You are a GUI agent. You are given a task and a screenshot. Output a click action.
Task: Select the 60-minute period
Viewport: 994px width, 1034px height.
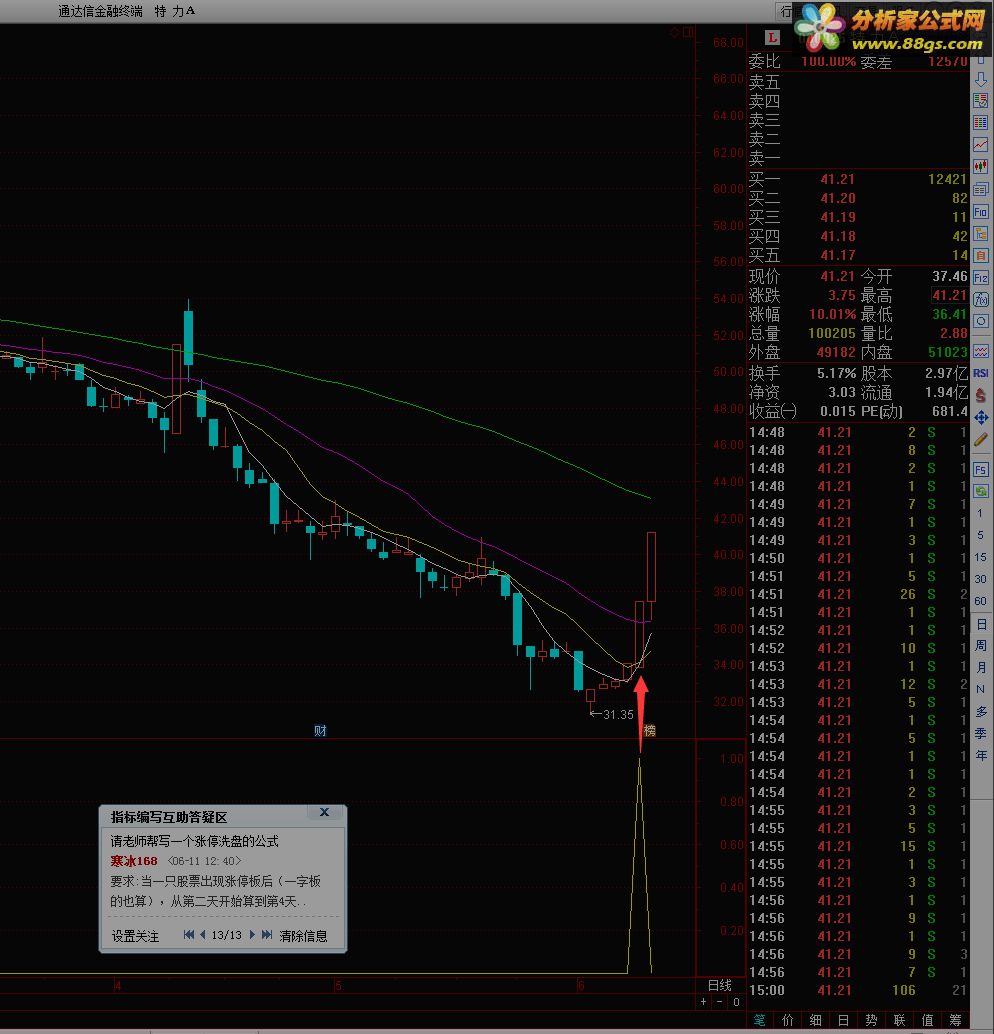click(x=980, y=601)
